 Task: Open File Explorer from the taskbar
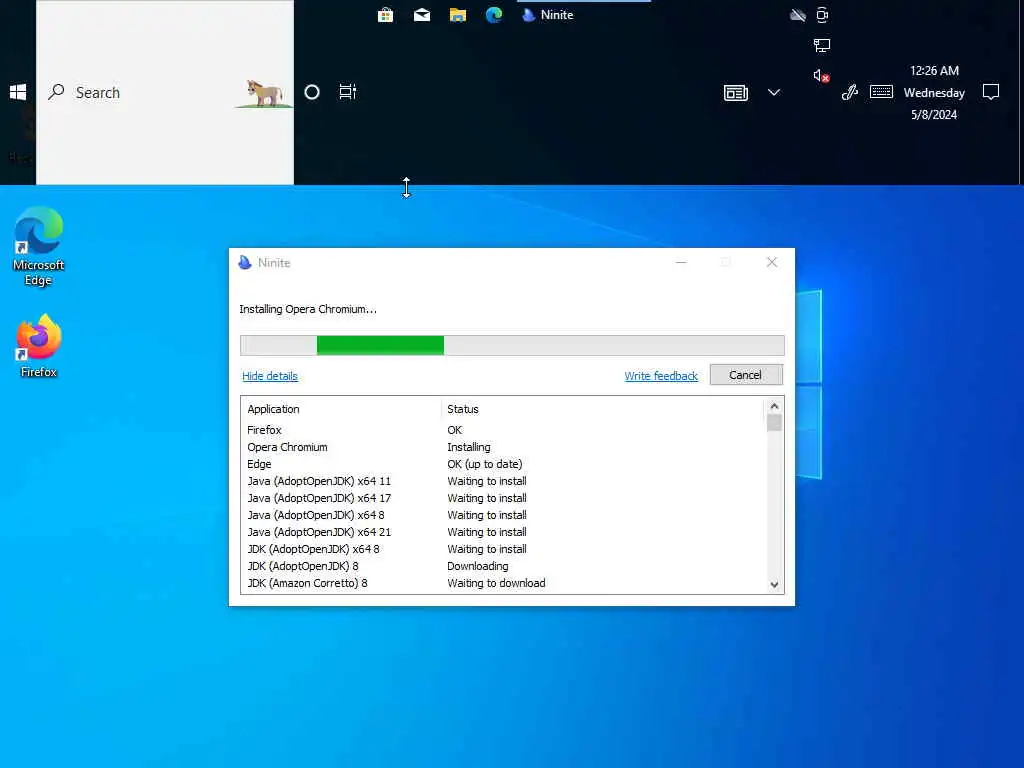click(458, 15)
